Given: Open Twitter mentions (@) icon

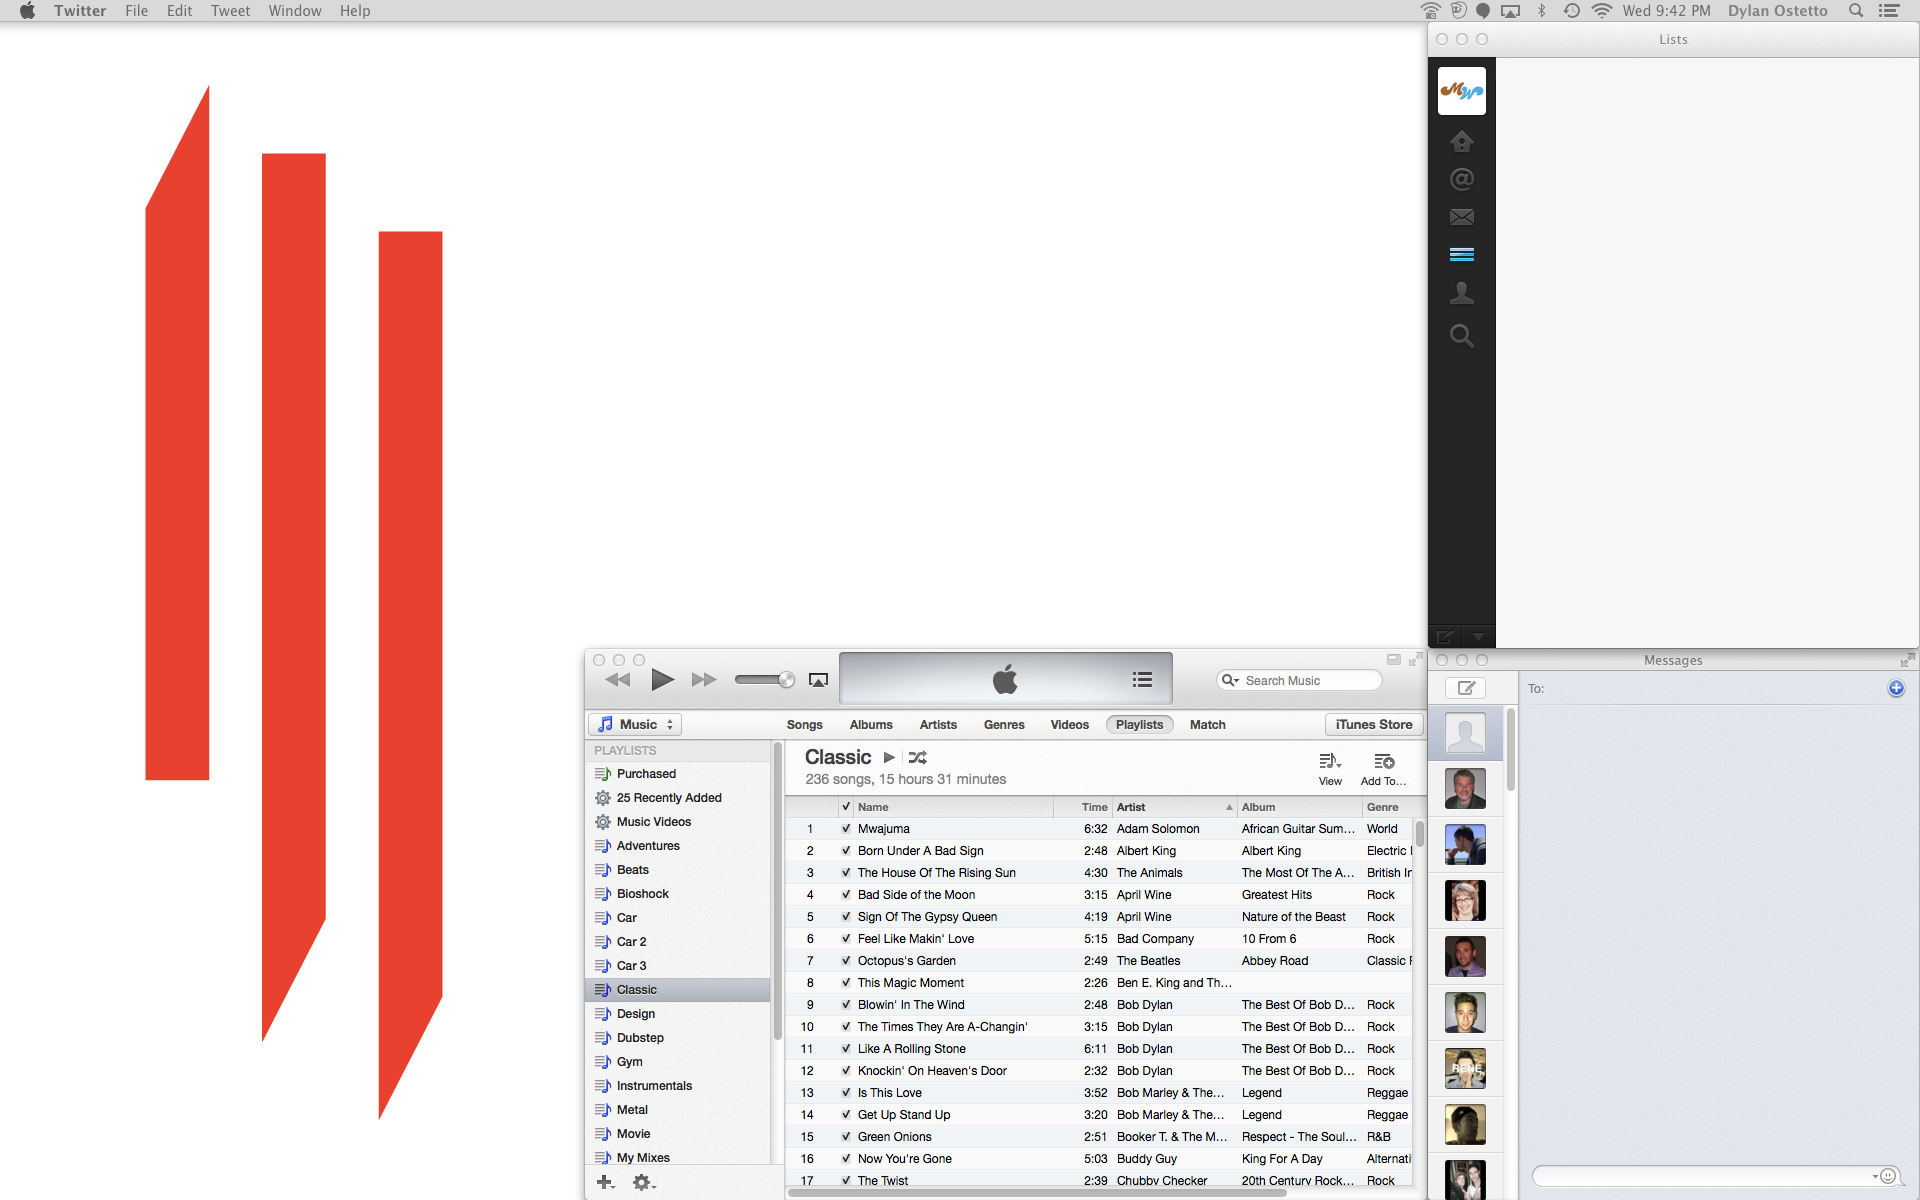Looking at the screenshot, I should [1461, 179].
